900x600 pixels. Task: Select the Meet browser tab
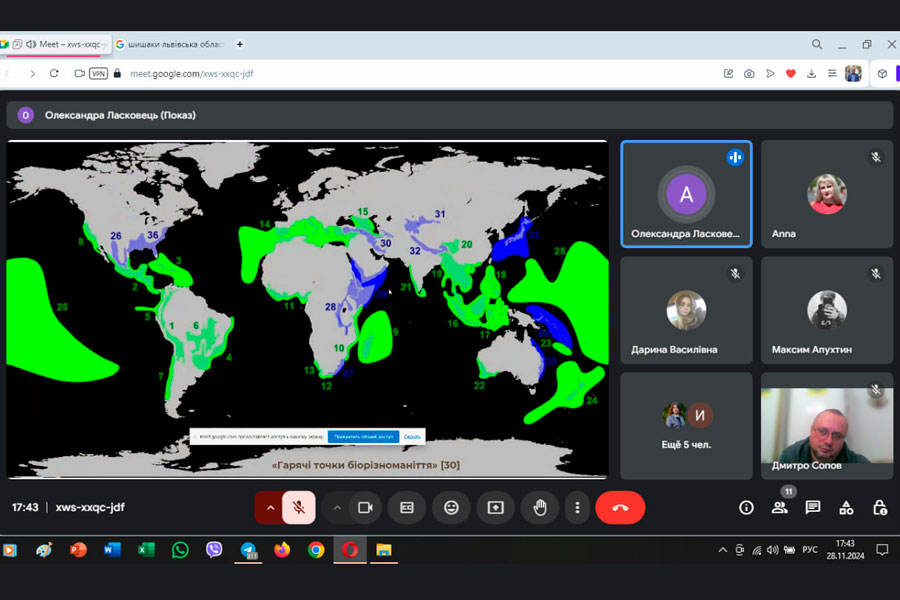point(70,44)
